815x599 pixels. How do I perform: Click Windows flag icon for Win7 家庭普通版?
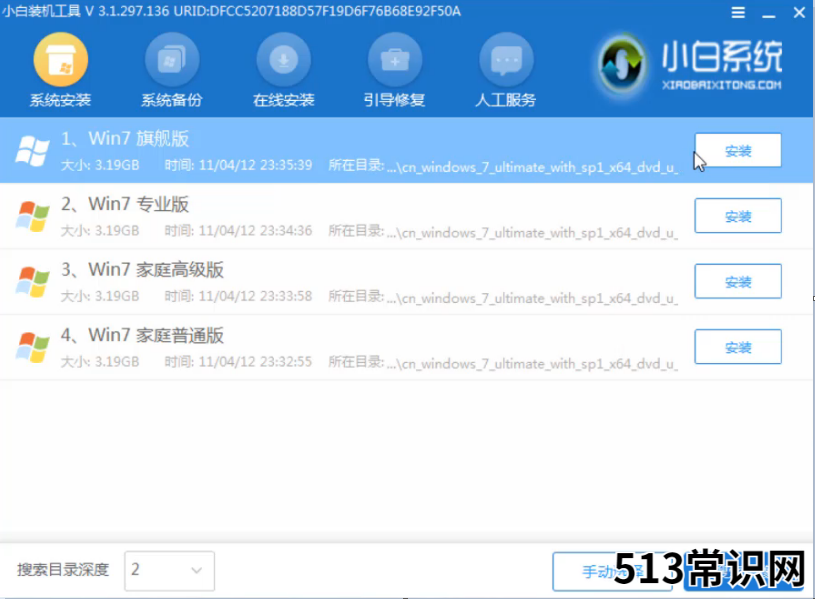pos(33,348)
